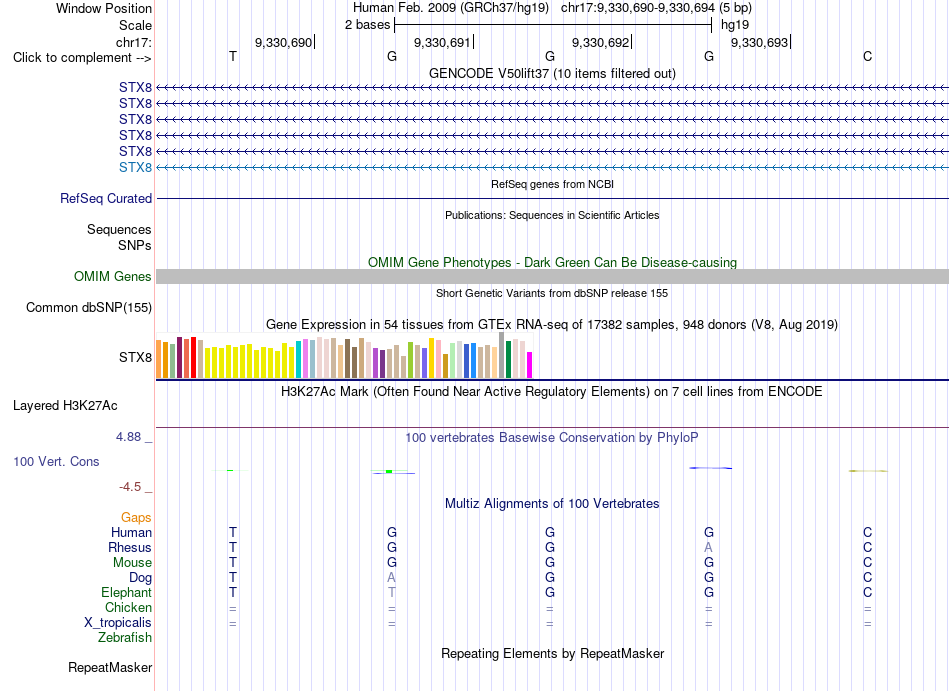
Task: Click the faded T base in the Elephant row
Action: pos(391,592)
